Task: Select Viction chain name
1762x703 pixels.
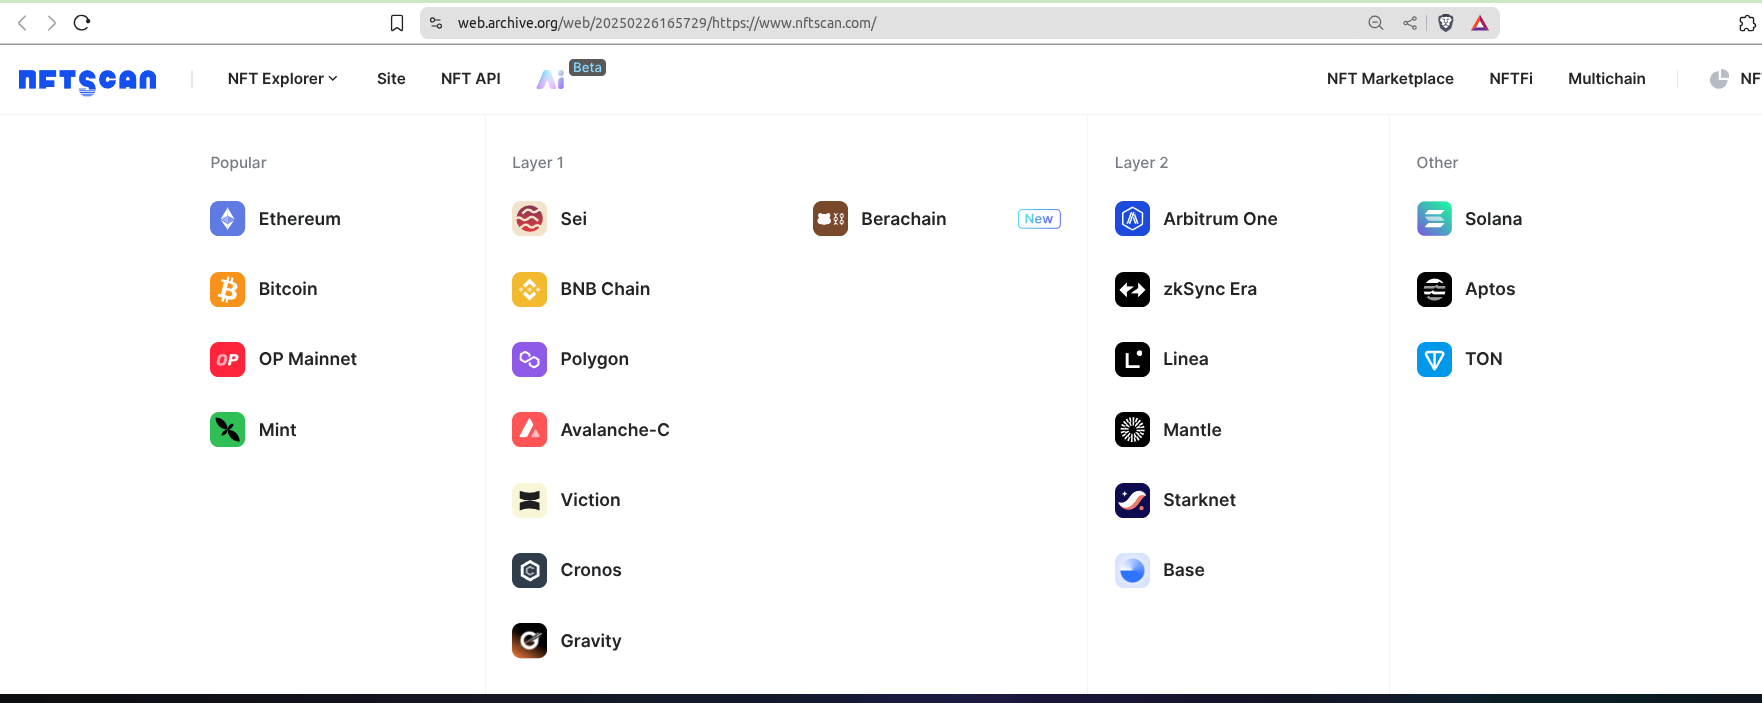Action: coord(591,500)
